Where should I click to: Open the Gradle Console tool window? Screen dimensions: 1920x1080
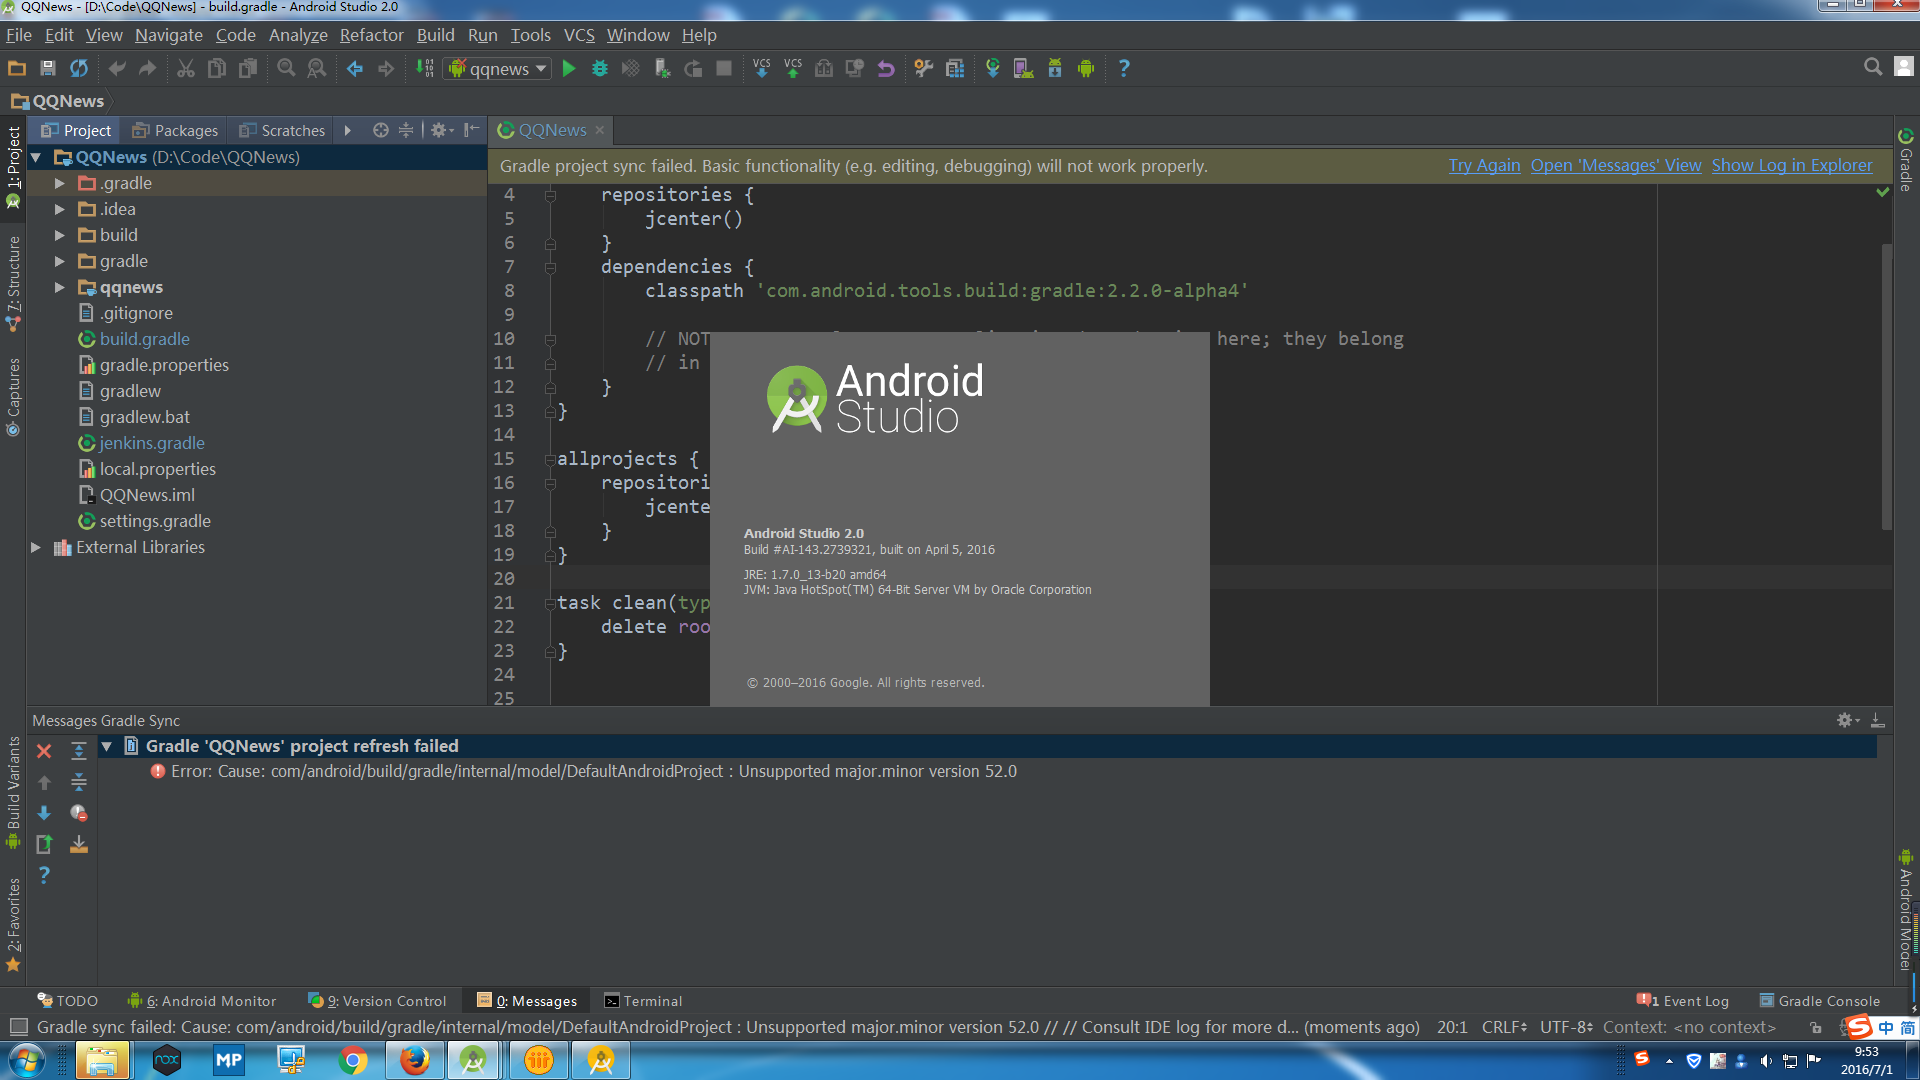click(x=1820, y=1001)
